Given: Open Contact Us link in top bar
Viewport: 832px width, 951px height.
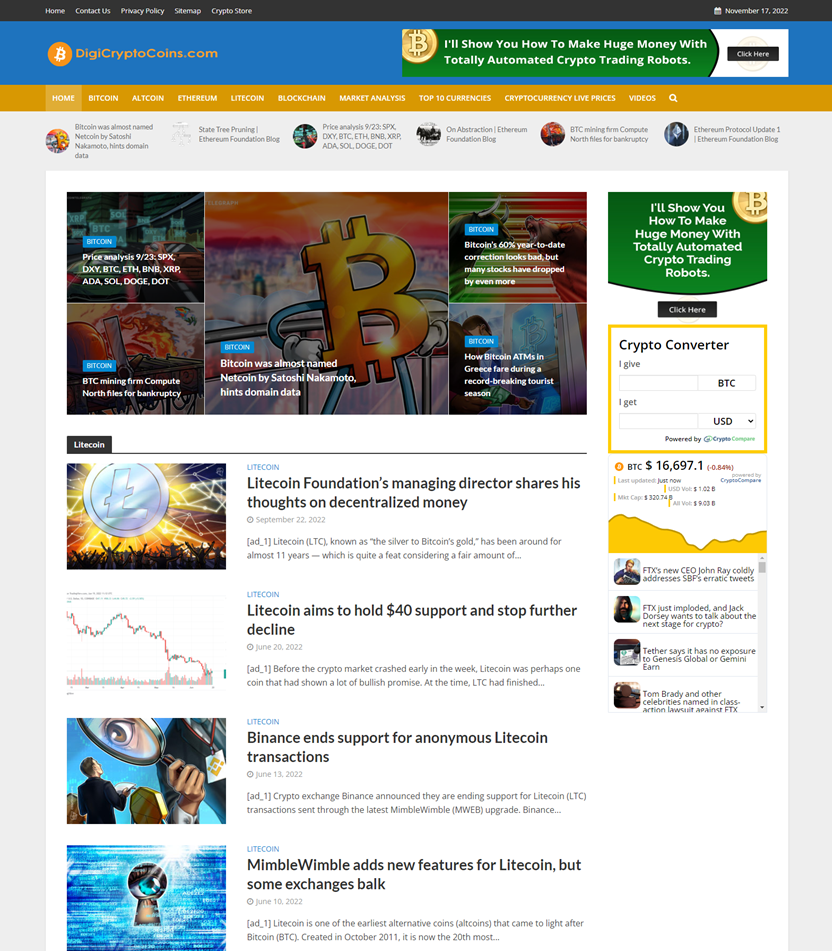Looking at the screenshot, I should [x=93, y=11].
